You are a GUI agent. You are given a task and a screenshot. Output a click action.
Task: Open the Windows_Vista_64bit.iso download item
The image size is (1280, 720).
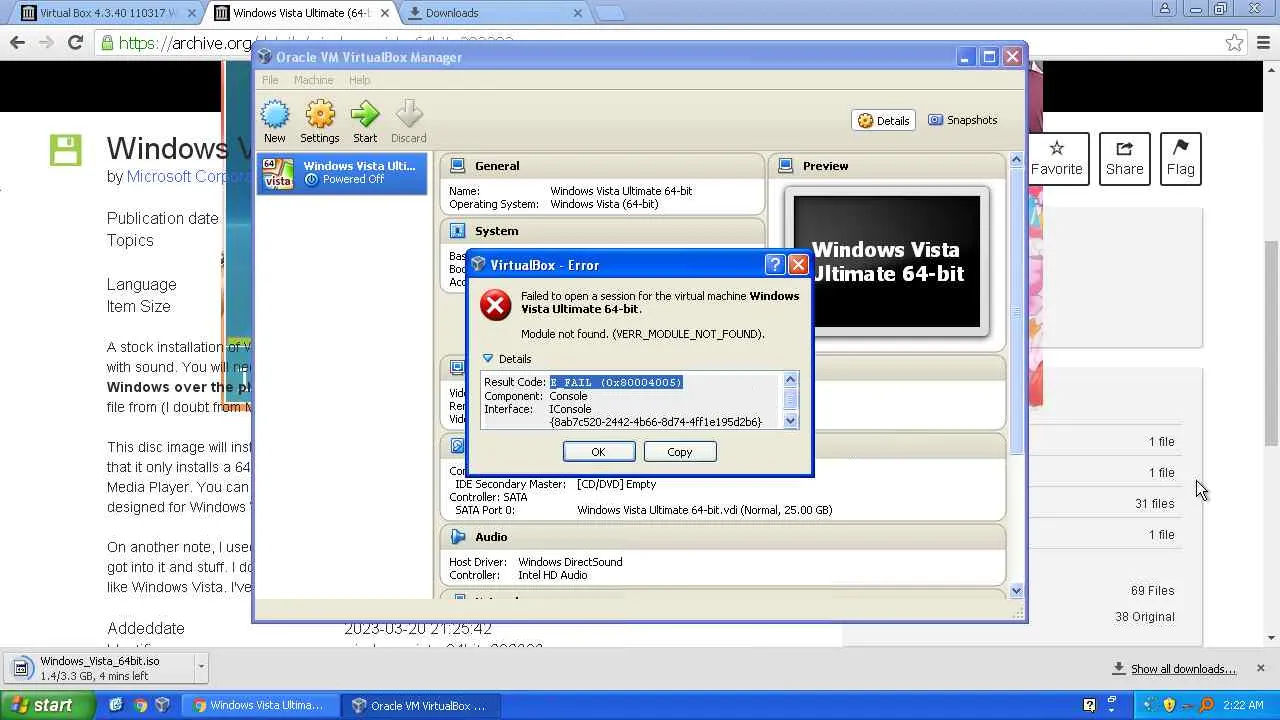click(98, 667)
